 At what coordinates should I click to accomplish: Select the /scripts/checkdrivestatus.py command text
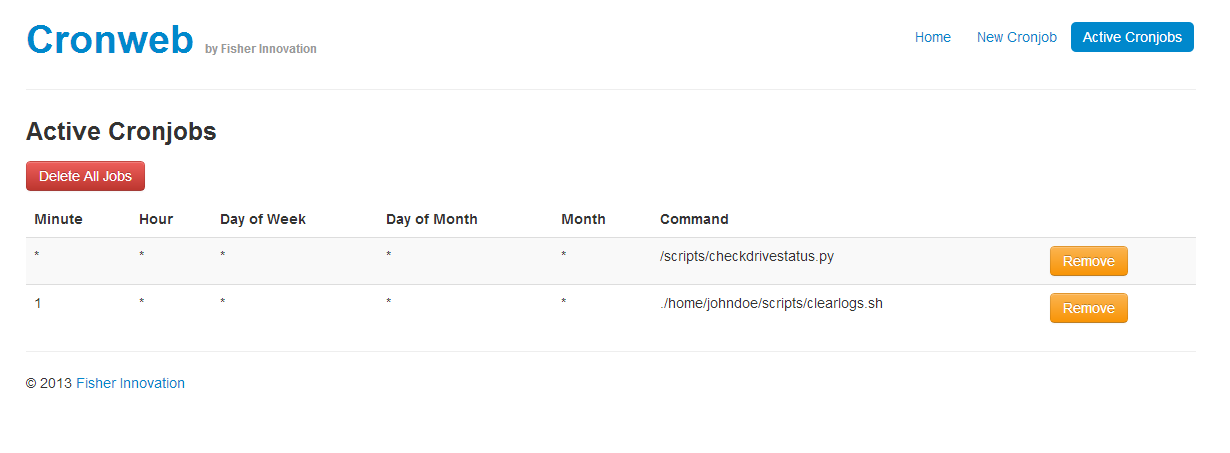747,256
